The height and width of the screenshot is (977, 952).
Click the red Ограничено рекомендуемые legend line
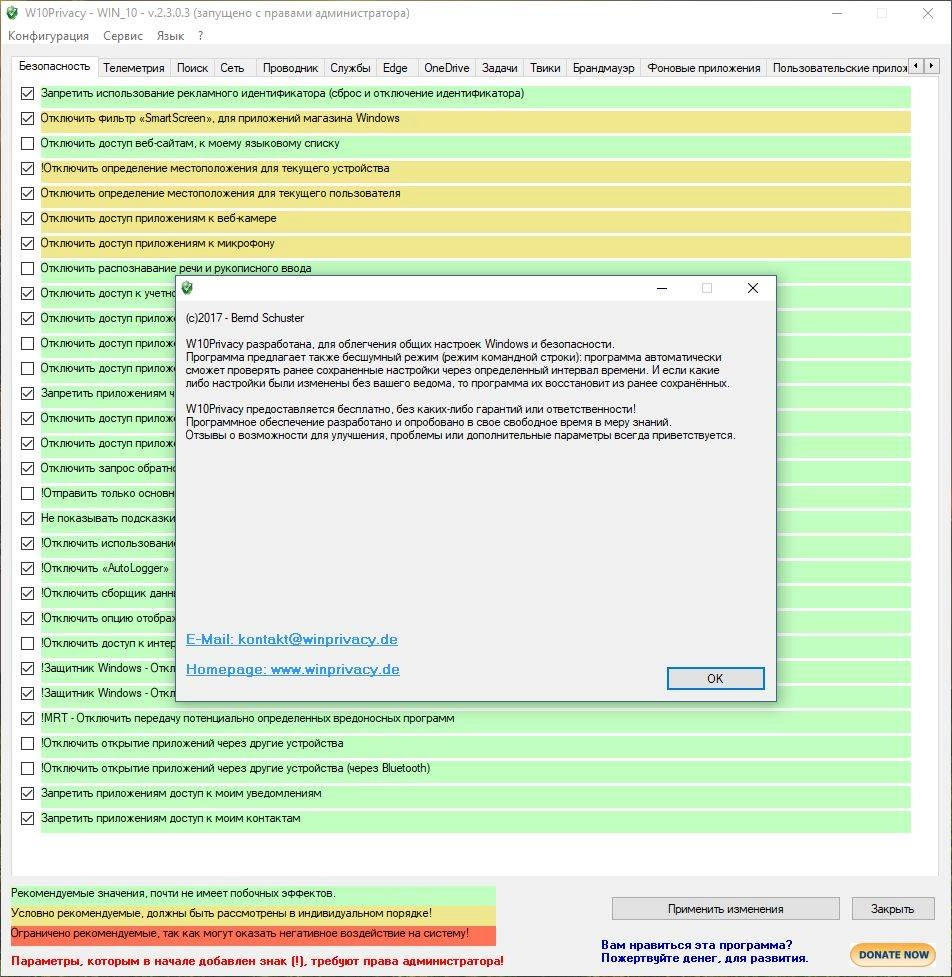point(253,934)
